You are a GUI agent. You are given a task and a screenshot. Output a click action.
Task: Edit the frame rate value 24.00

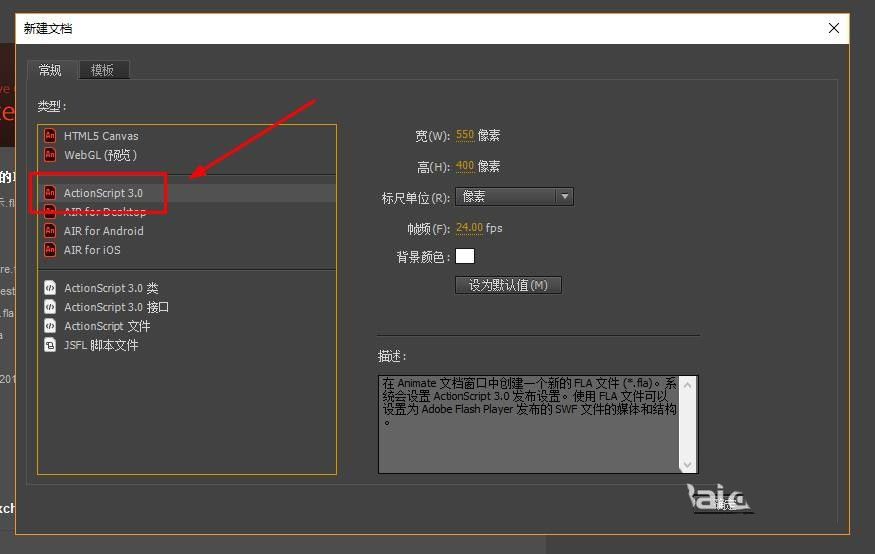[x=469, y=228]
